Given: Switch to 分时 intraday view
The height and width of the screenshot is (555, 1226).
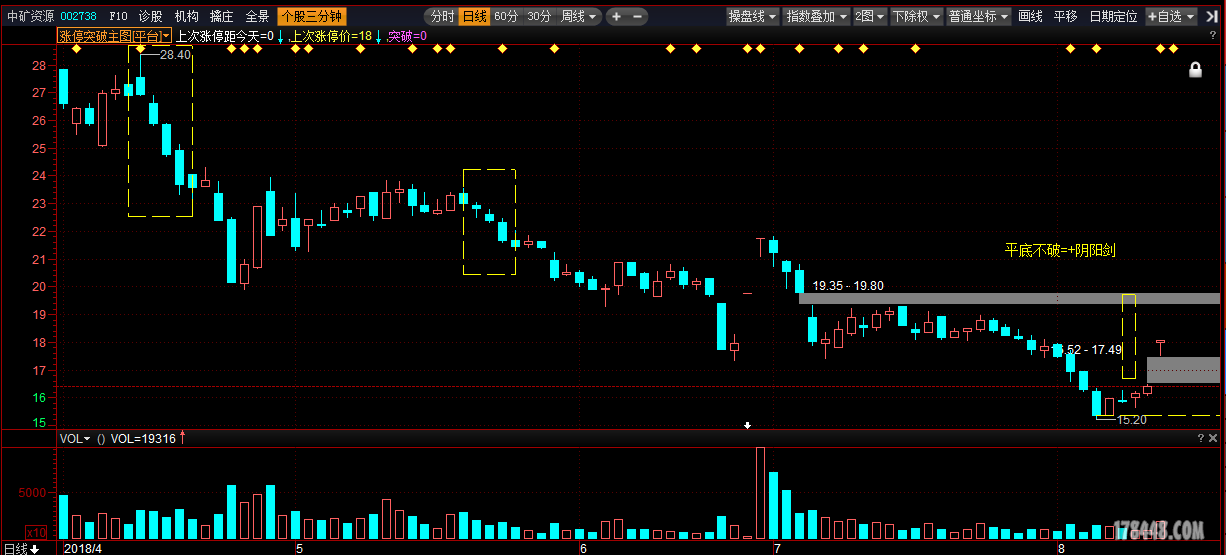Looking at the screenshot, I should pyautogui.click(x=441, y=17).
